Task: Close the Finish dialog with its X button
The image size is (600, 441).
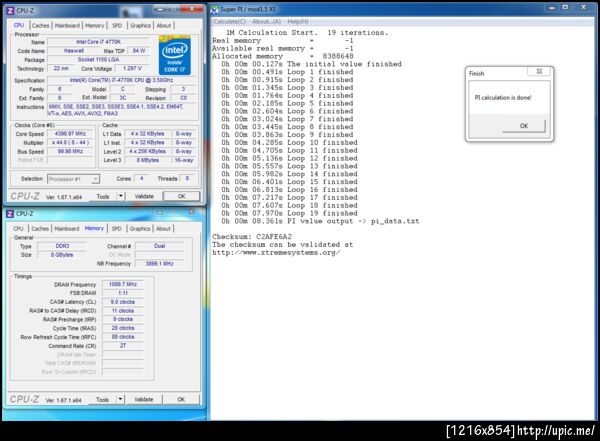Action: click(539, 72)
